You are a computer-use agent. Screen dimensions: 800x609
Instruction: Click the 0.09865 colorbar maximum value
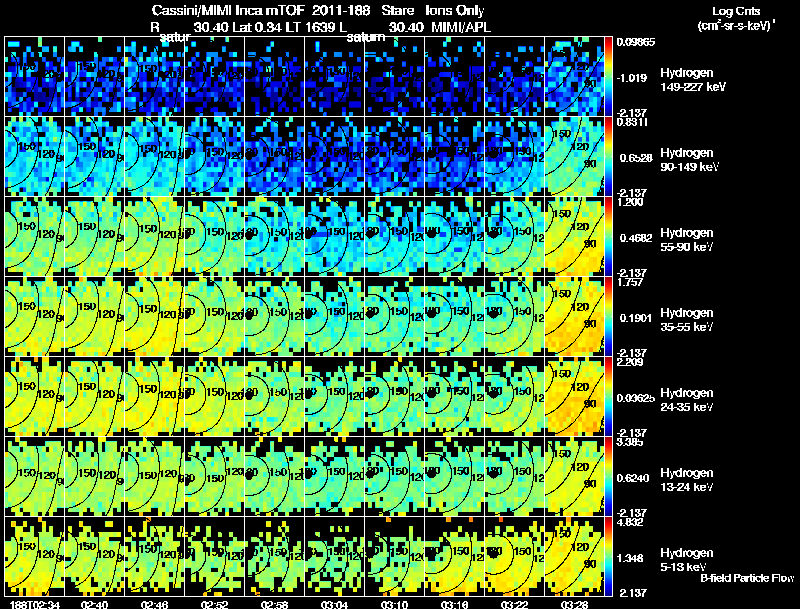click(636, 42)
